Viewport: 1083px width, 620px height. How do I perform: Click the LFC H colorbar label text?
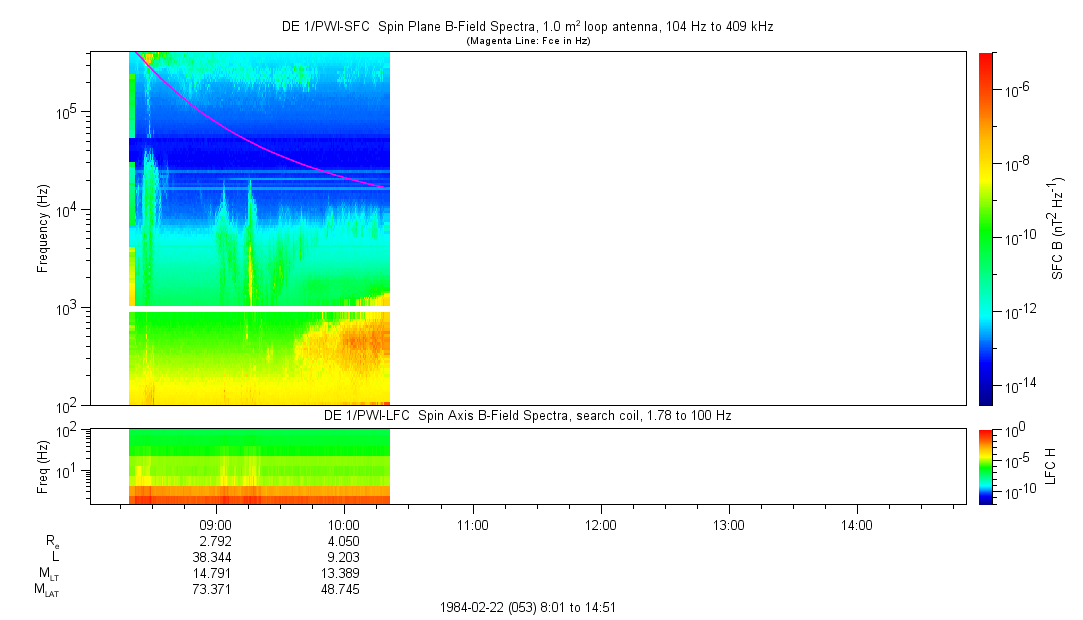point(1051,466)
